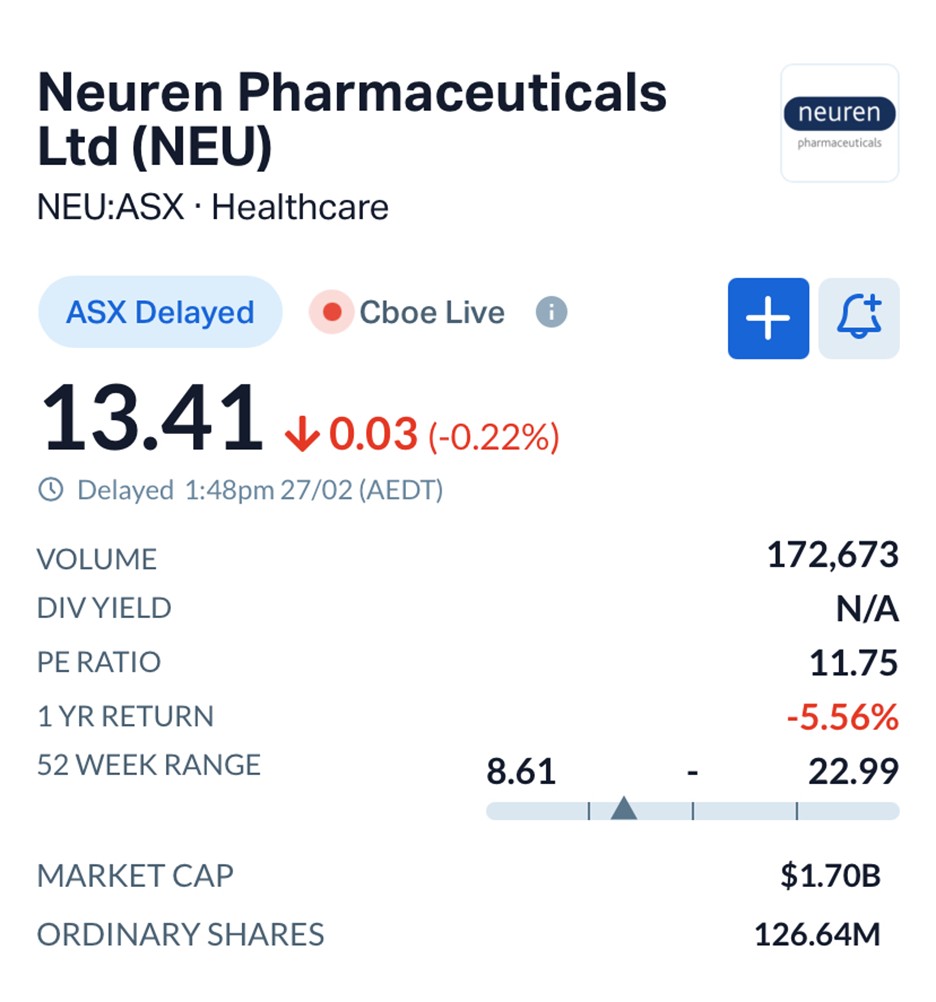
Task: Click the $1.70B market cap value
Action: 830,876
